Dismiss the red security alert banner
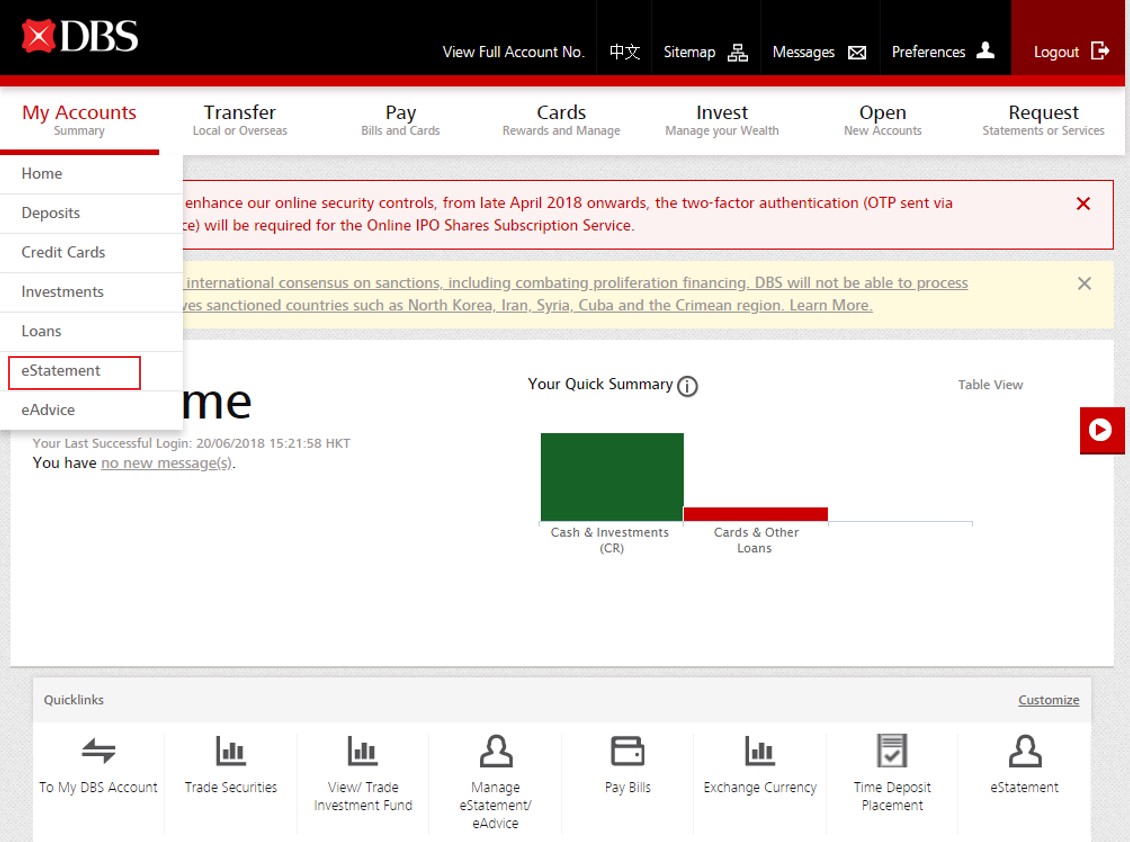The width and height of the screenshot is (1130, 842). 1083,204
